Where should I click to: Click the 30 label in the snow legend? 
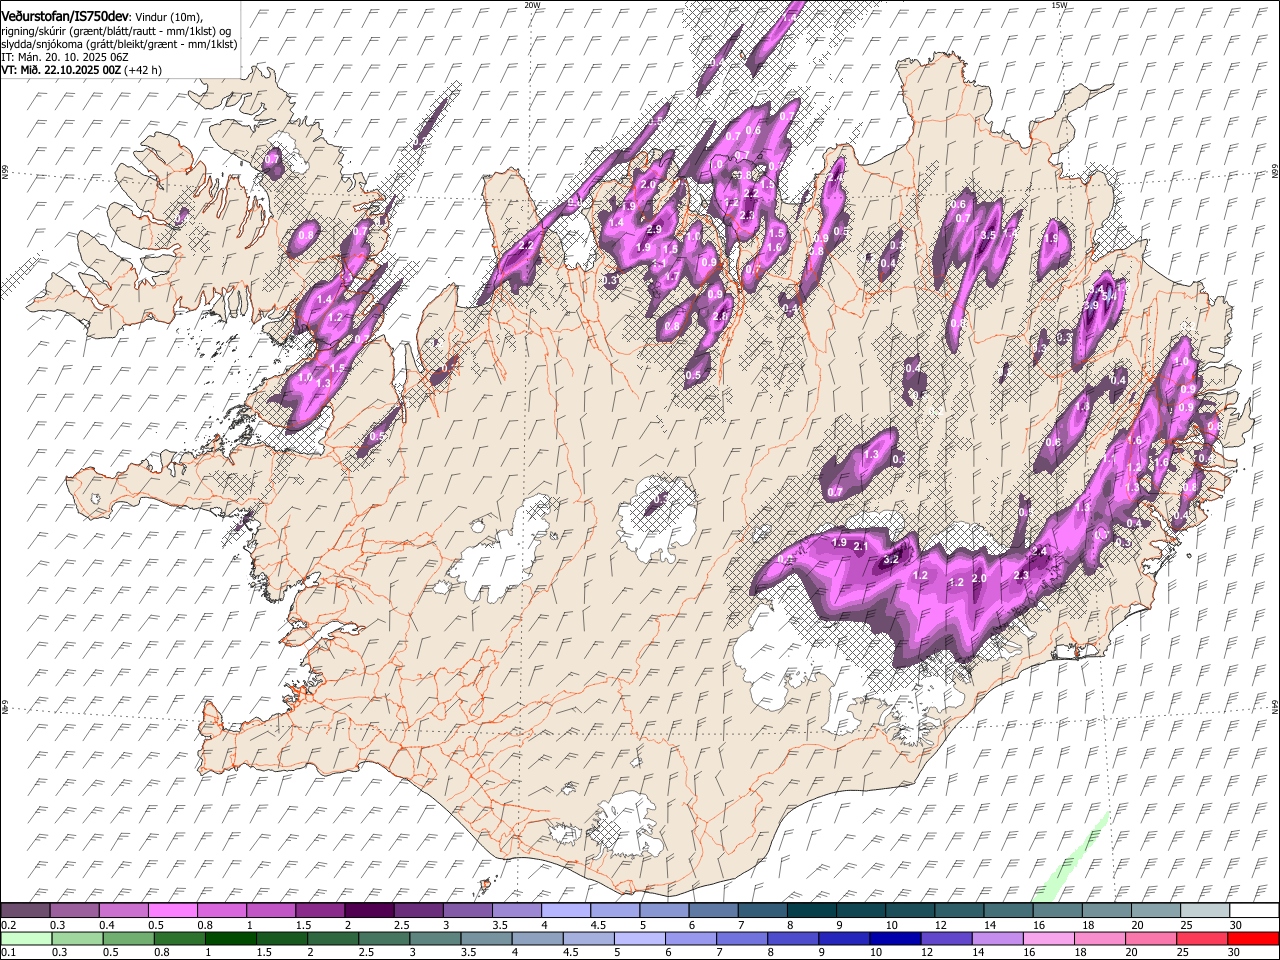pyautogui.click(x=1235, y=925)
